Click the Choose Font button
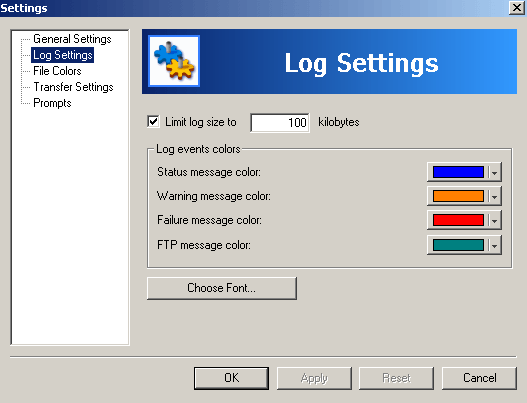 coord(222,288)
